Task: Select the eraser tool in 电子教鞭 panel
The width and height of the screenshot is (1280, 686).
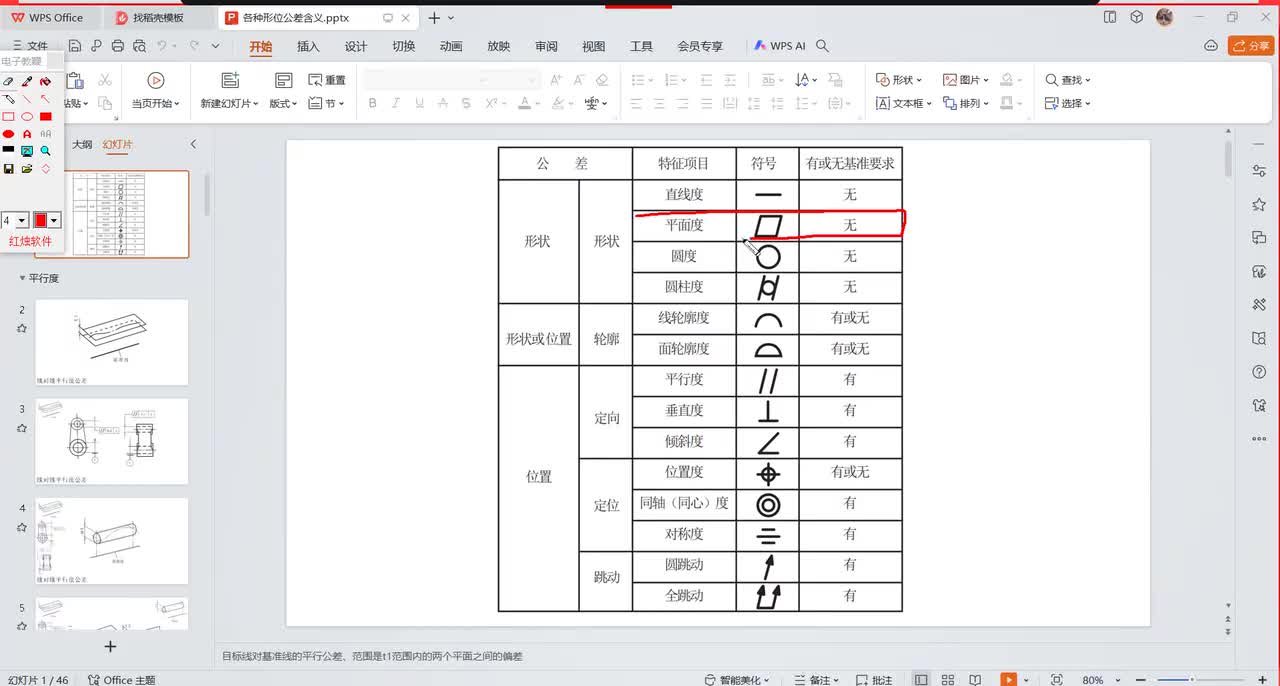Action: [8, 82]
